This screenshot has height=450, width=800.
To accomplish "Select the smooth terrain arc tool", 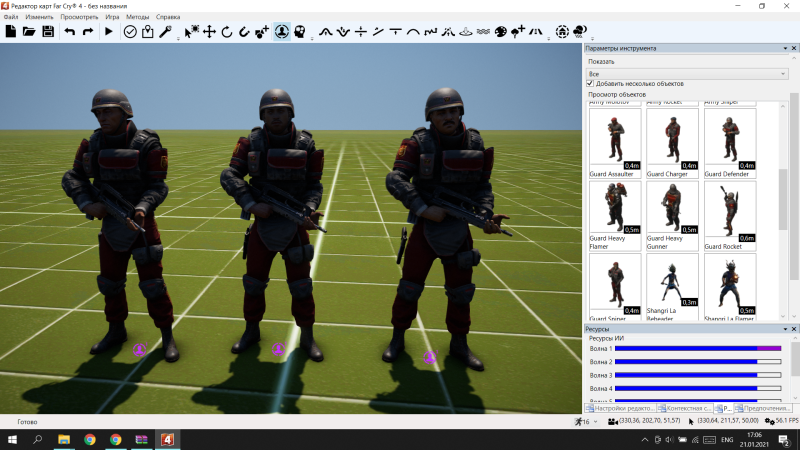I will click(413, 32).
